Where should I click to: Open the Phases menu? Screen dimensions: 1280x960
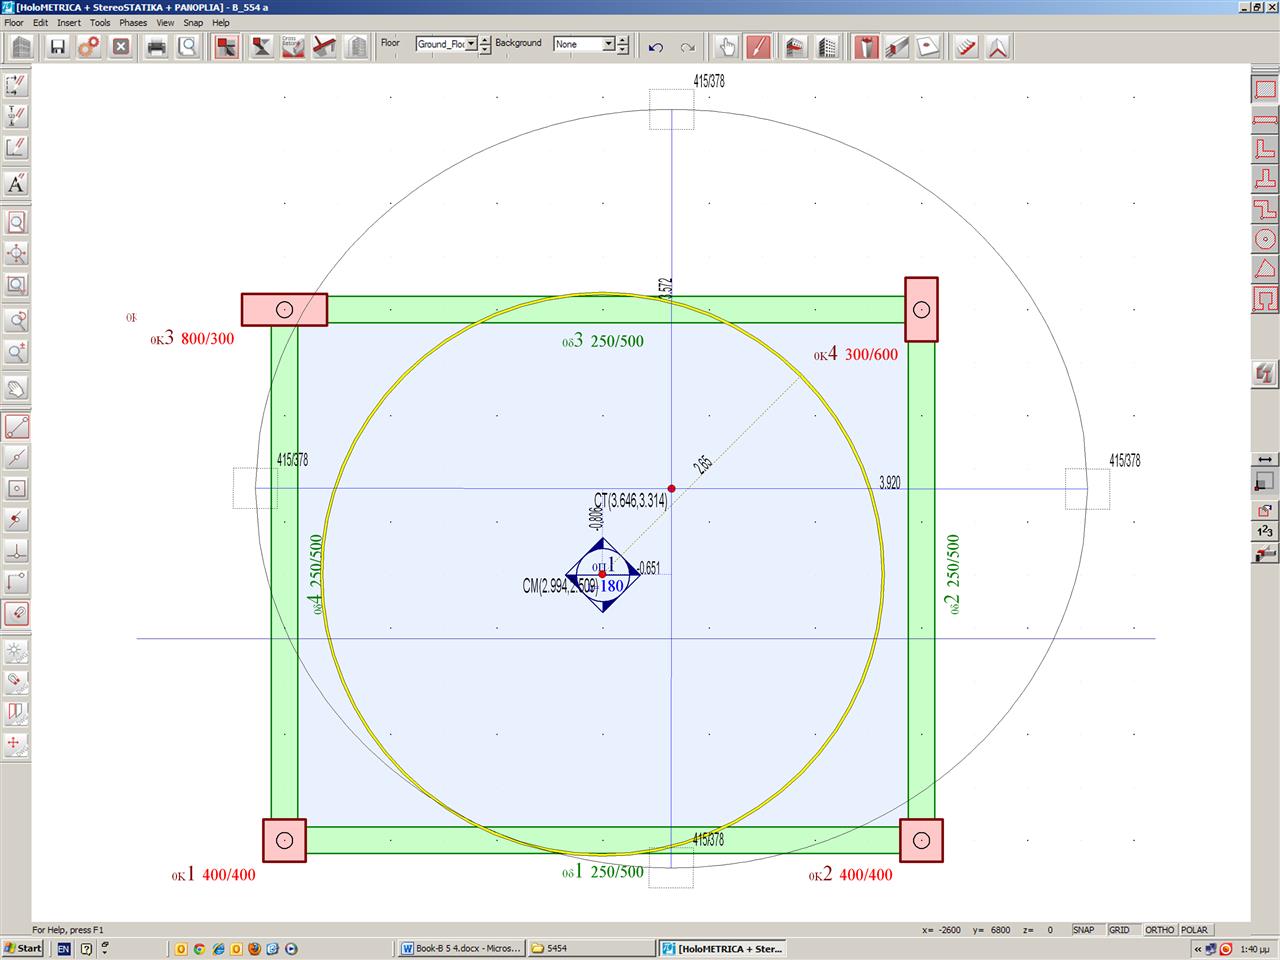tap(132, 22)
